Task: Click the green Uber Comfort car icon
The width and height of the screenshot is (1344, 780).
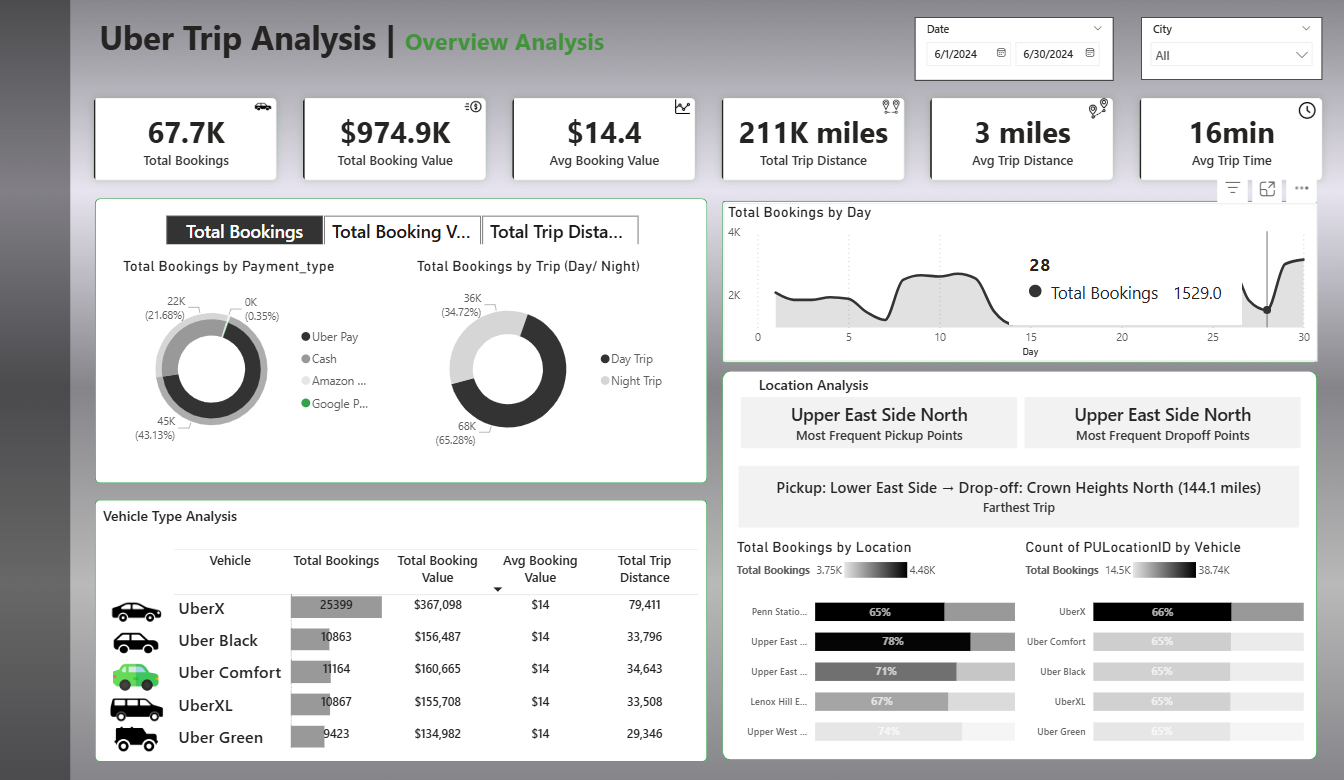Action: (x=136, y=676)
